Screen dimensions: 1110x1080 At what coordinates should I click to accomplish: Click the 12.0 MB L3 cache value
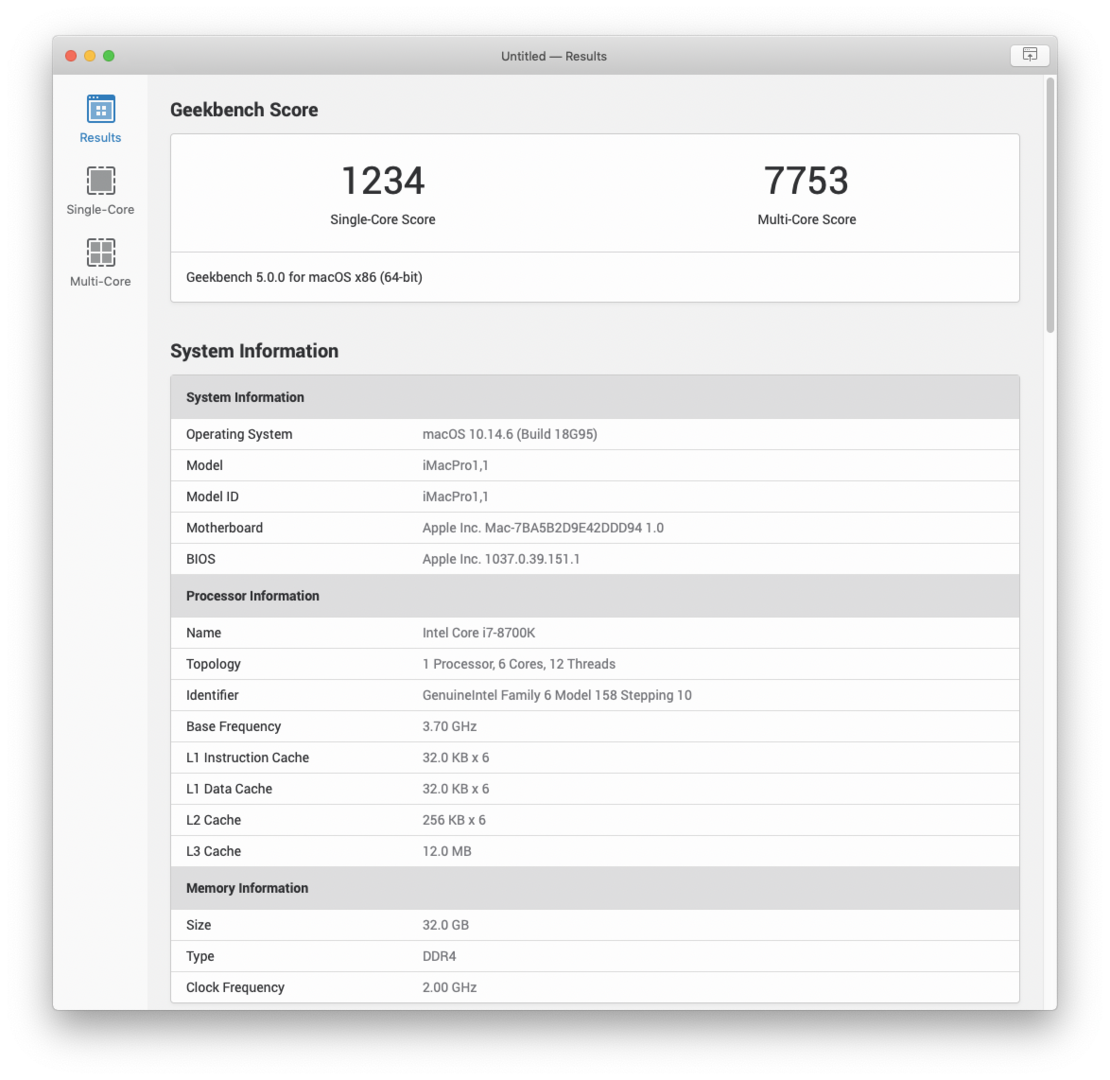[447, 851]
